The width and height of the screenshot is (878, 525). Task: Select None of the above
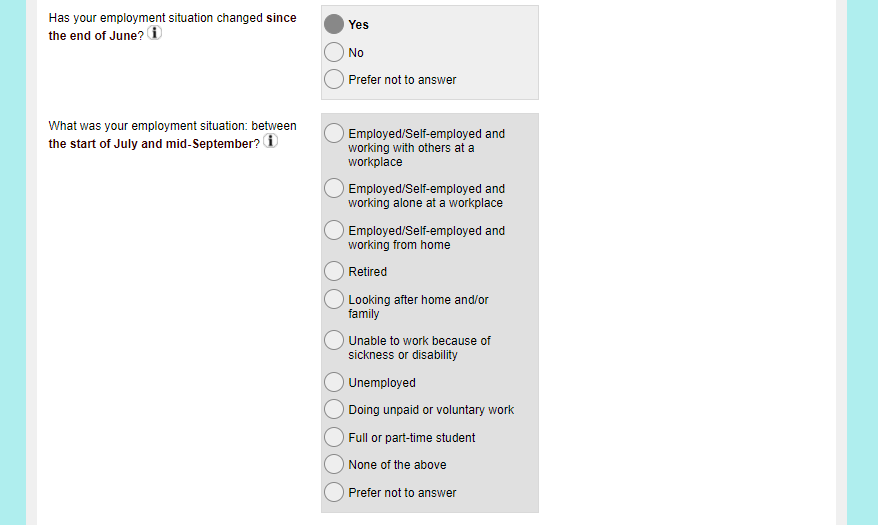click(x=334, y=464)
